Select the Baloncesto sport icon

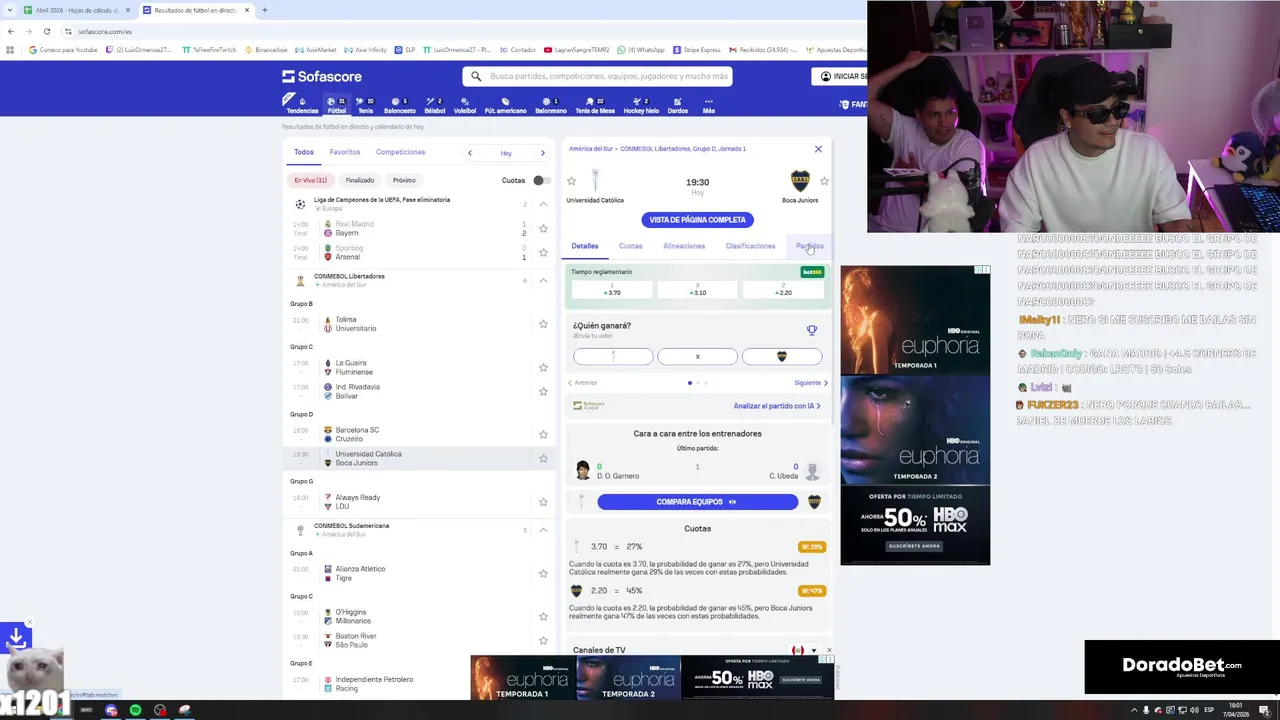399,105
